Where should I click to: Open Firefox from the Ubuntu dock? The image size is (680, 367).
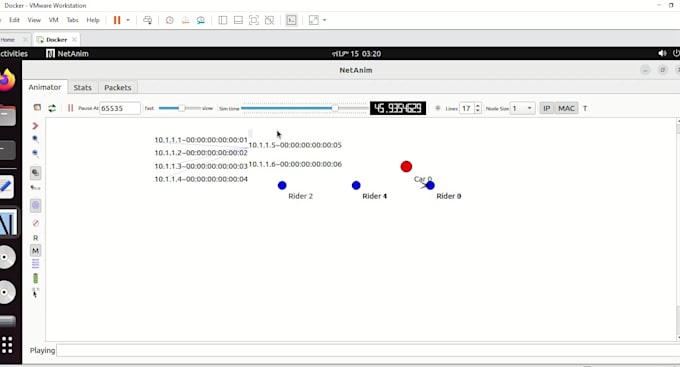tap(7, 79)
